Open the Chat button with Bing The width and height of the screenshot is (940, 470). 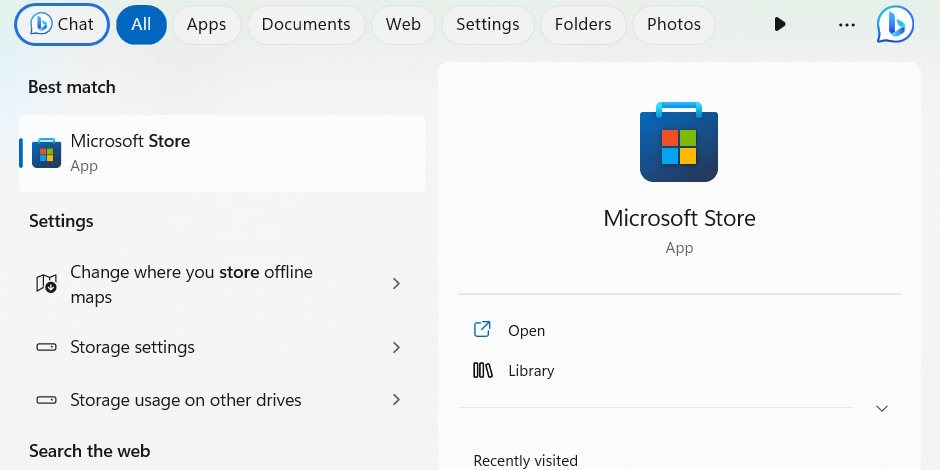(x=62, y=24)
